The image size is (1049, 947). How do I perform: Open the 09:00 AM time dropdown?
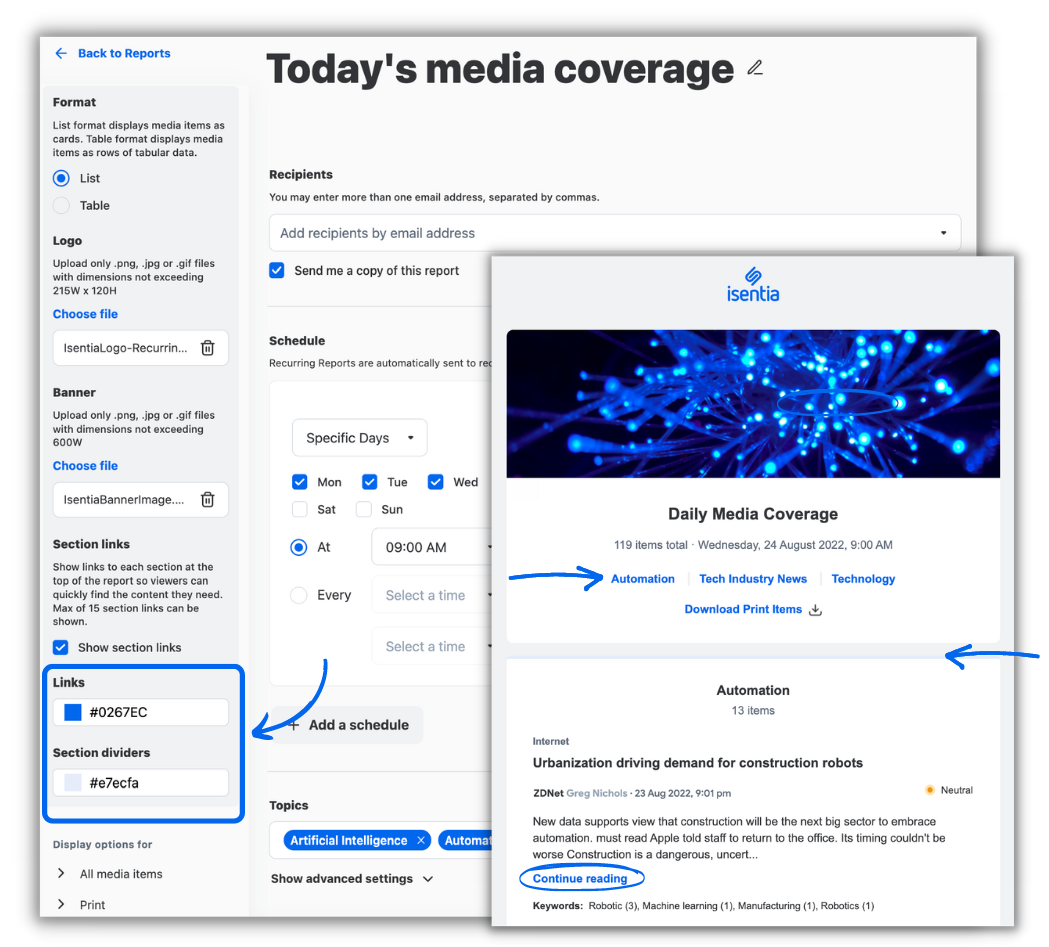(x=432, y=547)
